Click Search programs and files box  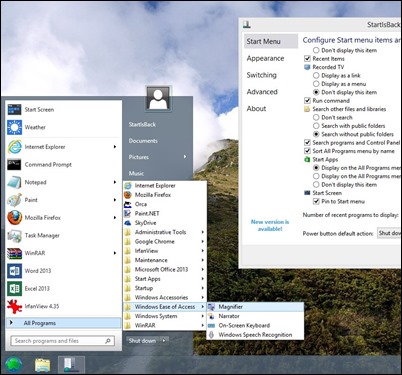63,341
